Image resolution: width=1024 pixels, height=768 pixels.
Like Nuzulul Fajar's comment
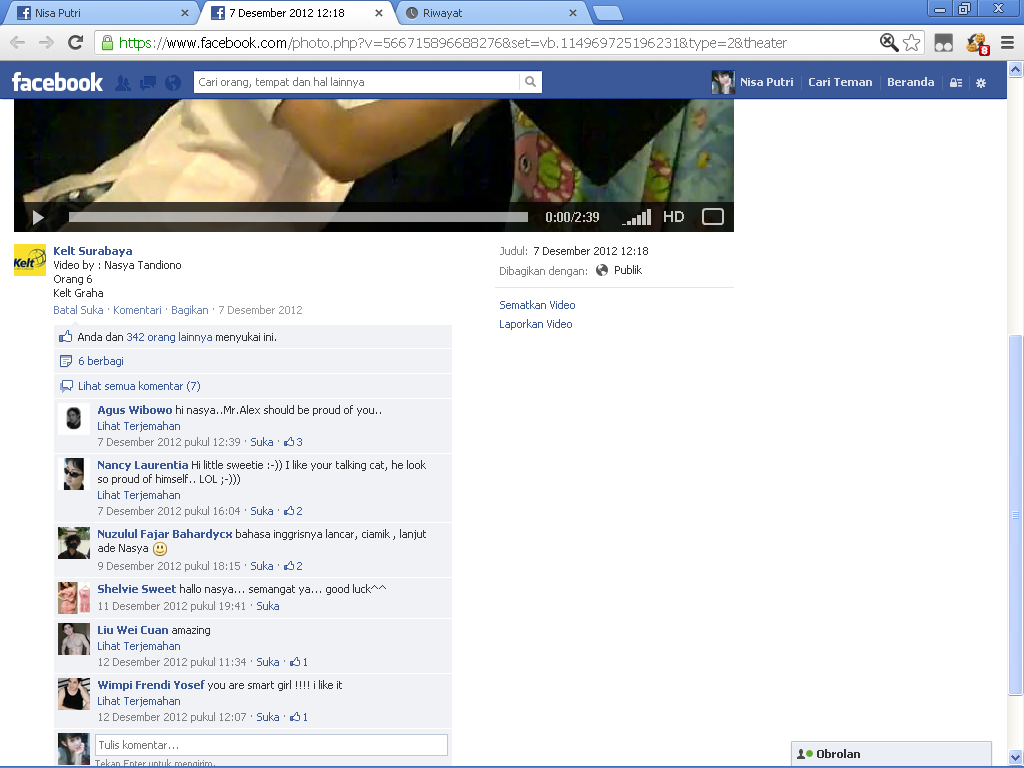pos(262,566)
